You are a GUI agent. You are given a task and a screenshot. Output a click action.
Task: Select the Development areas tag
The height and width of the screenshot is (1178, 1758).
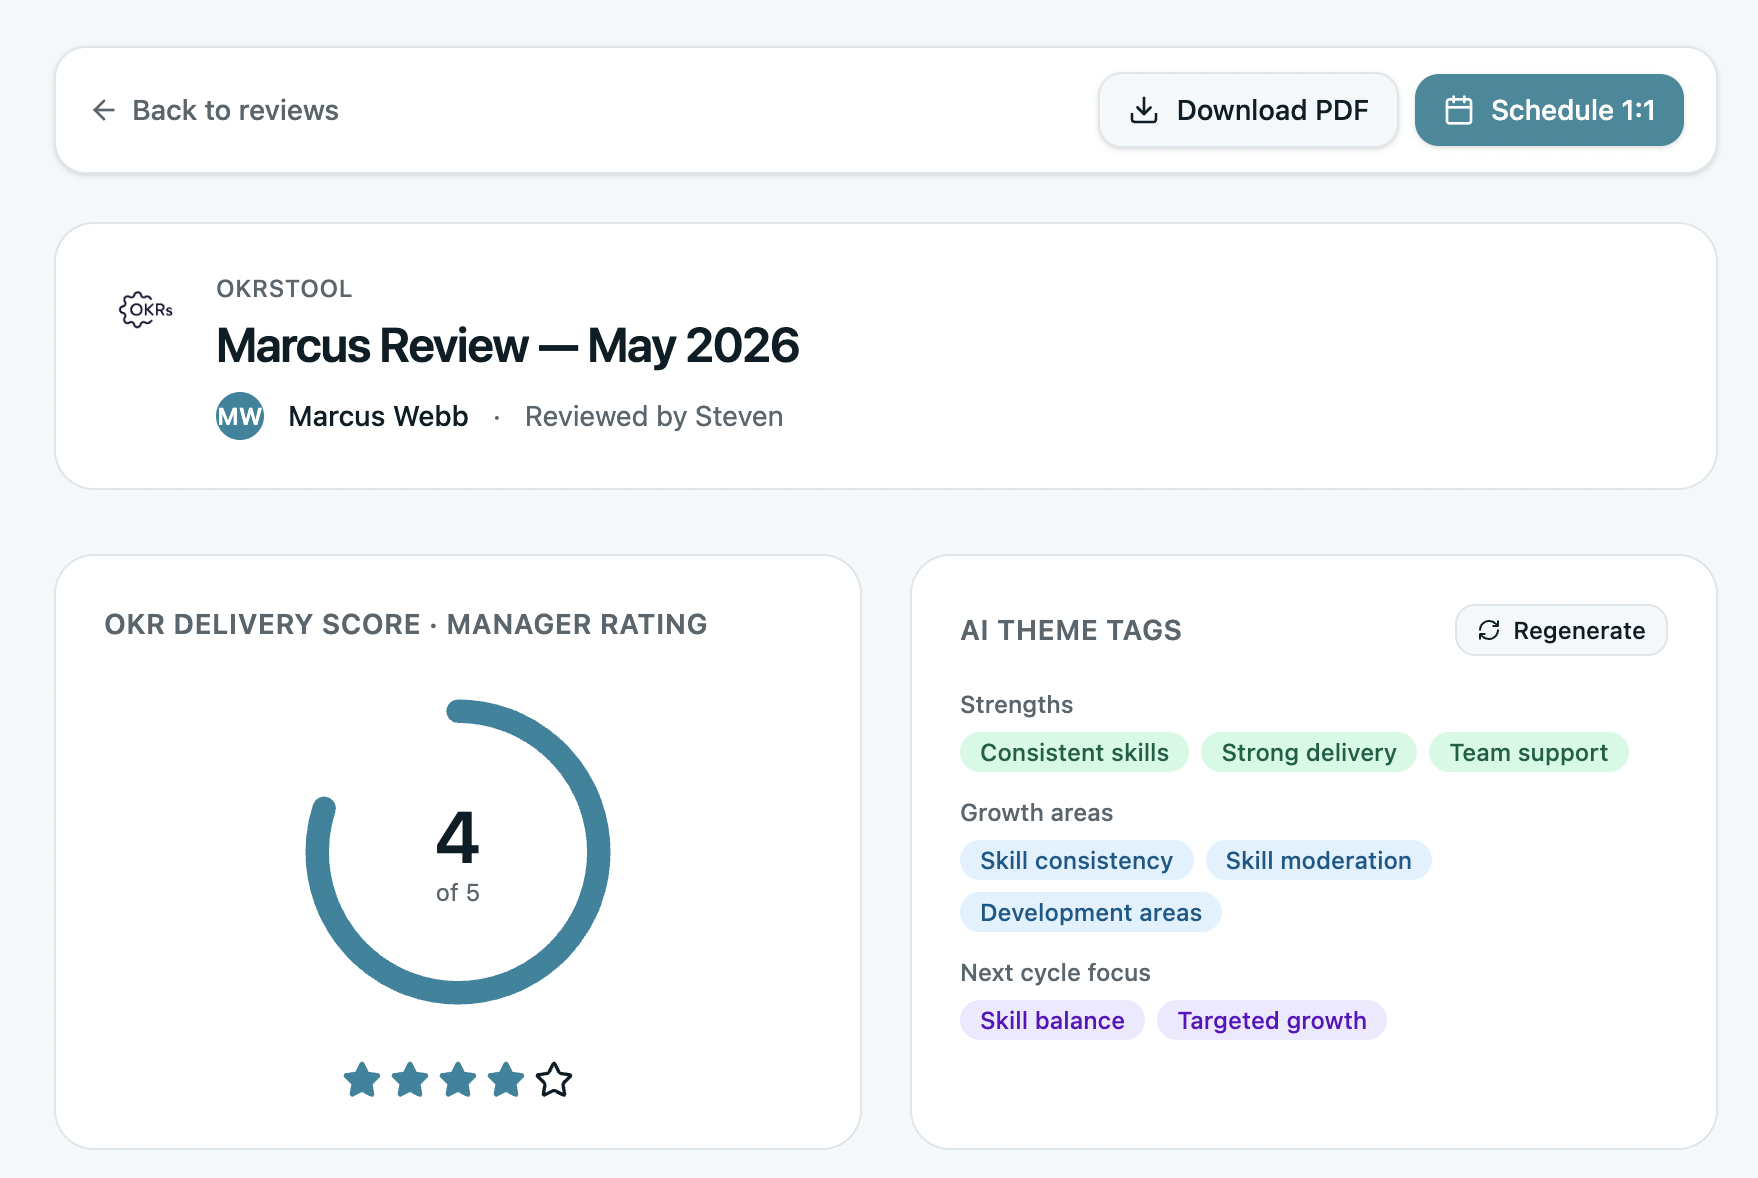[1091, 912]
